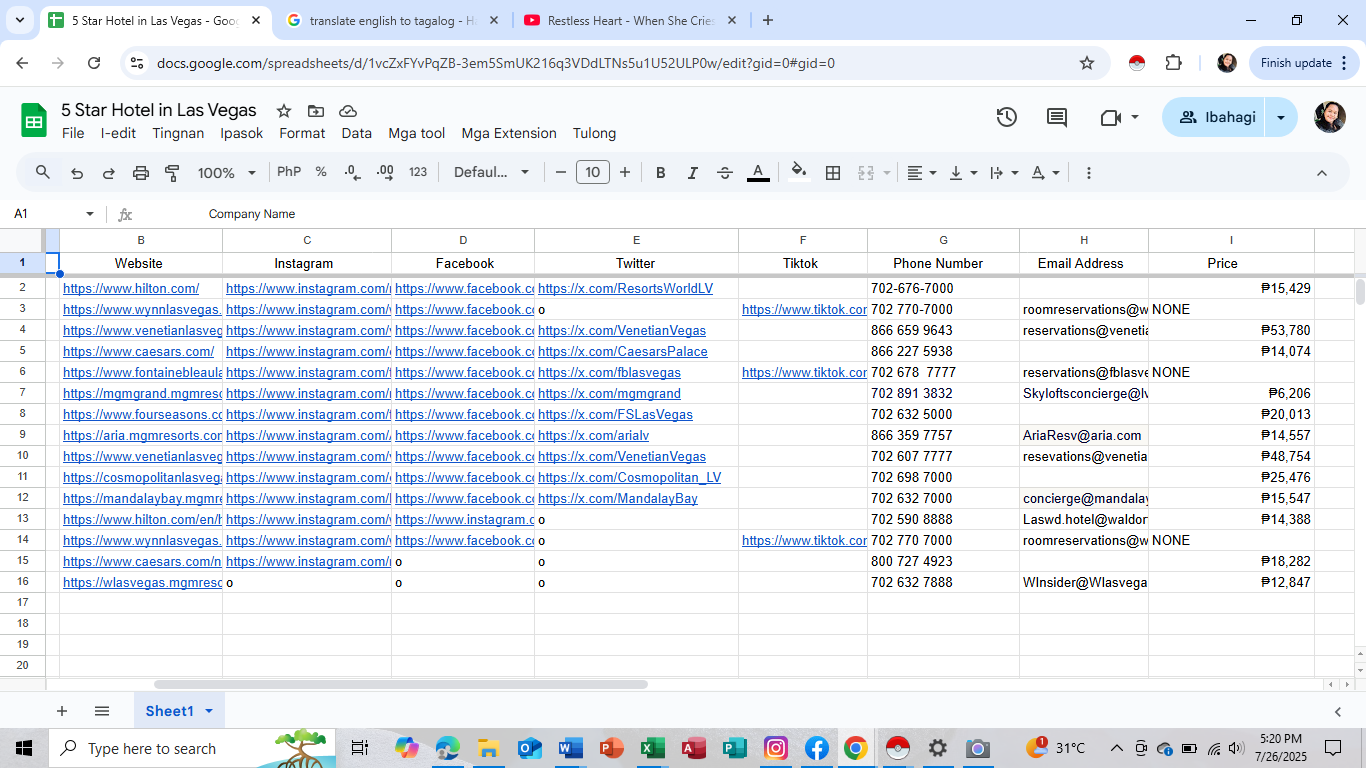Select the ₱53,780 price cell
Screen dimensions: 1366x768
coord(1231,331)
